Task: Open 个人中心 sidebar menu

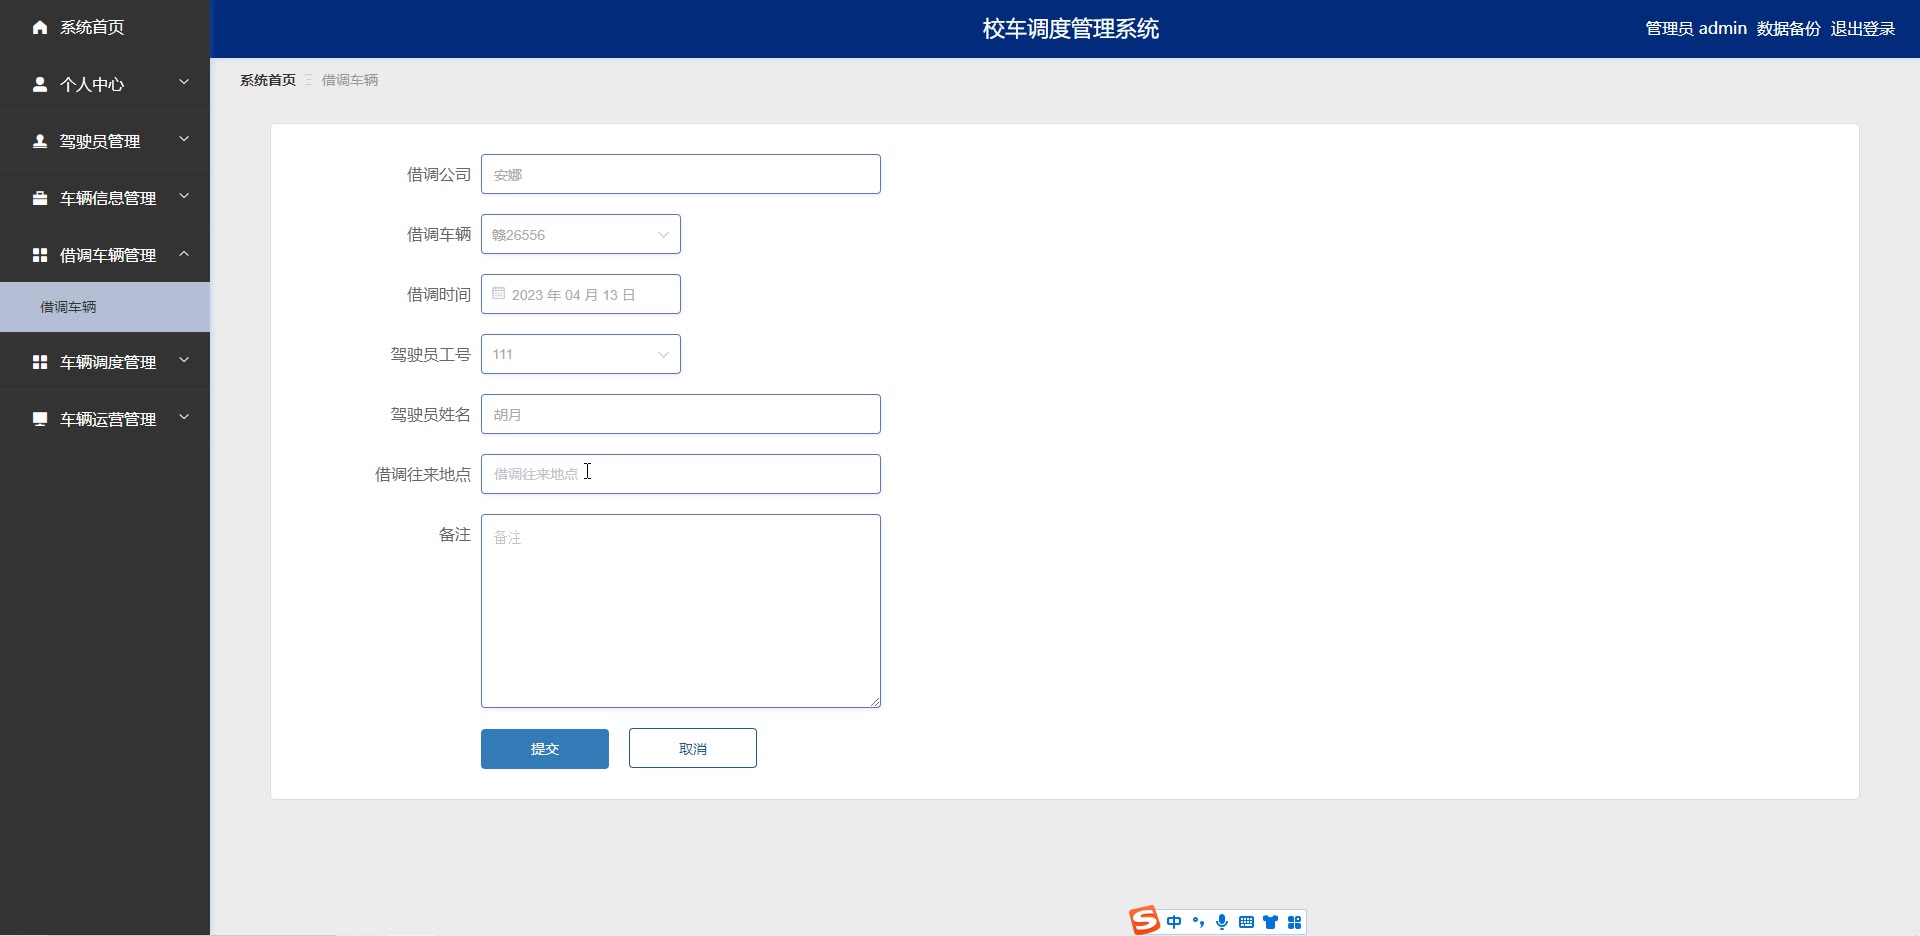Action: [105, 85]
